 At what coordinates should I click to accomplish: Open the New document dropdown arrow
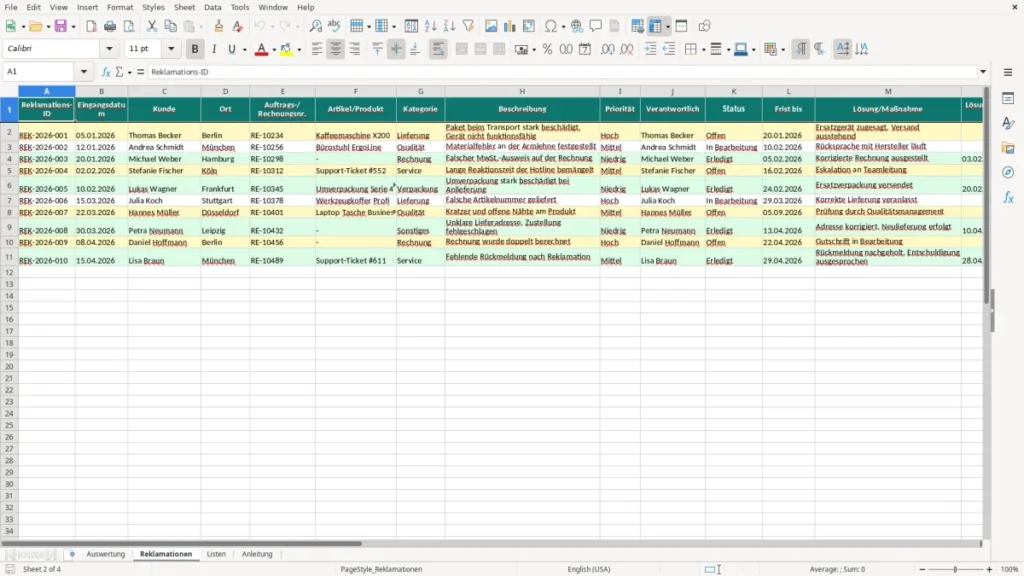(23, 26)
